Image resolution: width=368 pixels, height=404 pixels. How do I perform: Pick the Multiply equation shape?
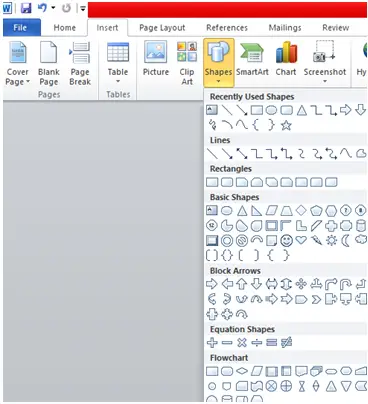[x=242, y=342]
